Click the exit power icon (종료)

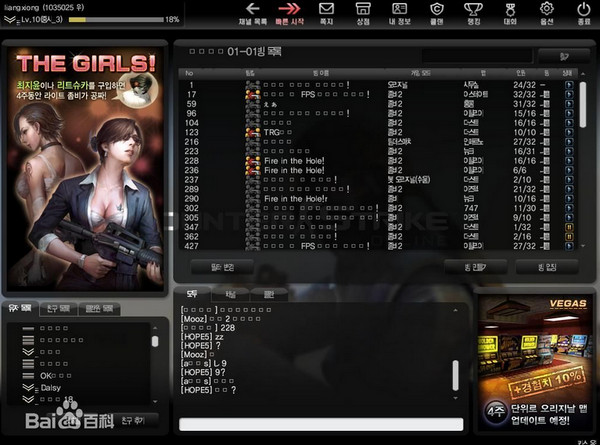pos(584,14)
